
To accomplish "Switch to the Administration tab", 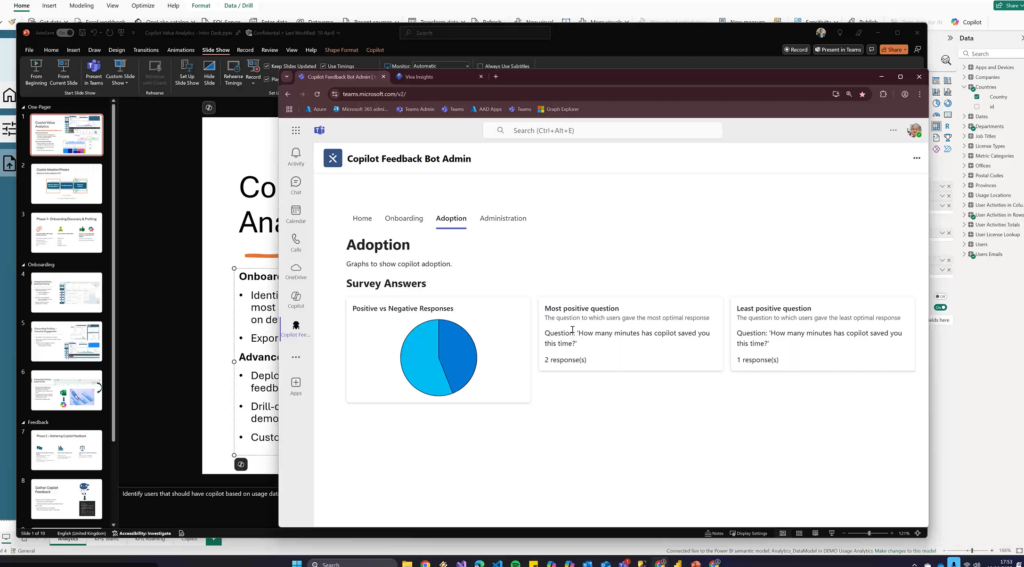I will [503, 218].
